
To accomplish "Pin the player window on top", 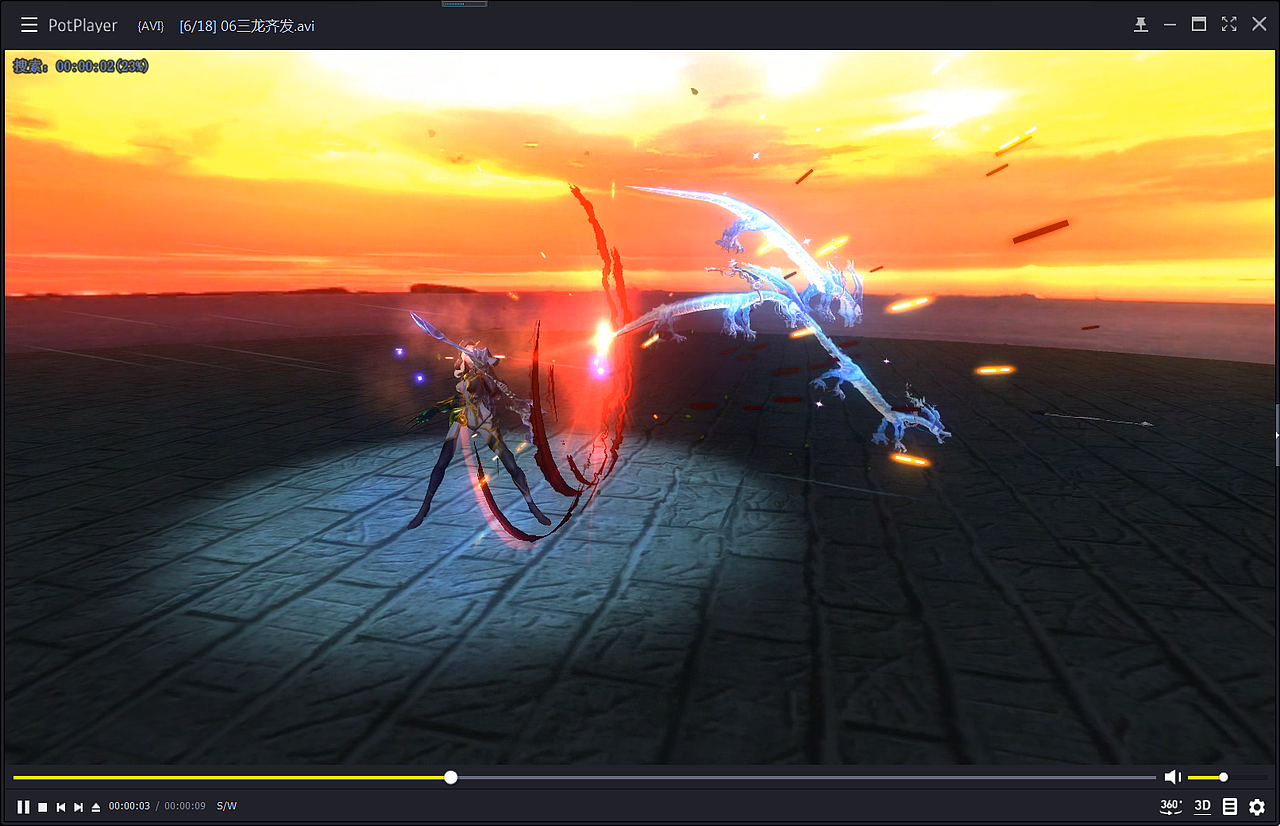I will 1141,24.
